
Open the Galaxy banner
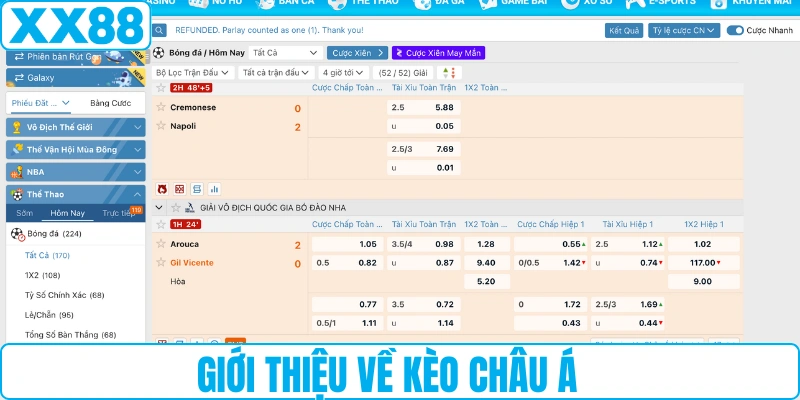coord(76,78)
